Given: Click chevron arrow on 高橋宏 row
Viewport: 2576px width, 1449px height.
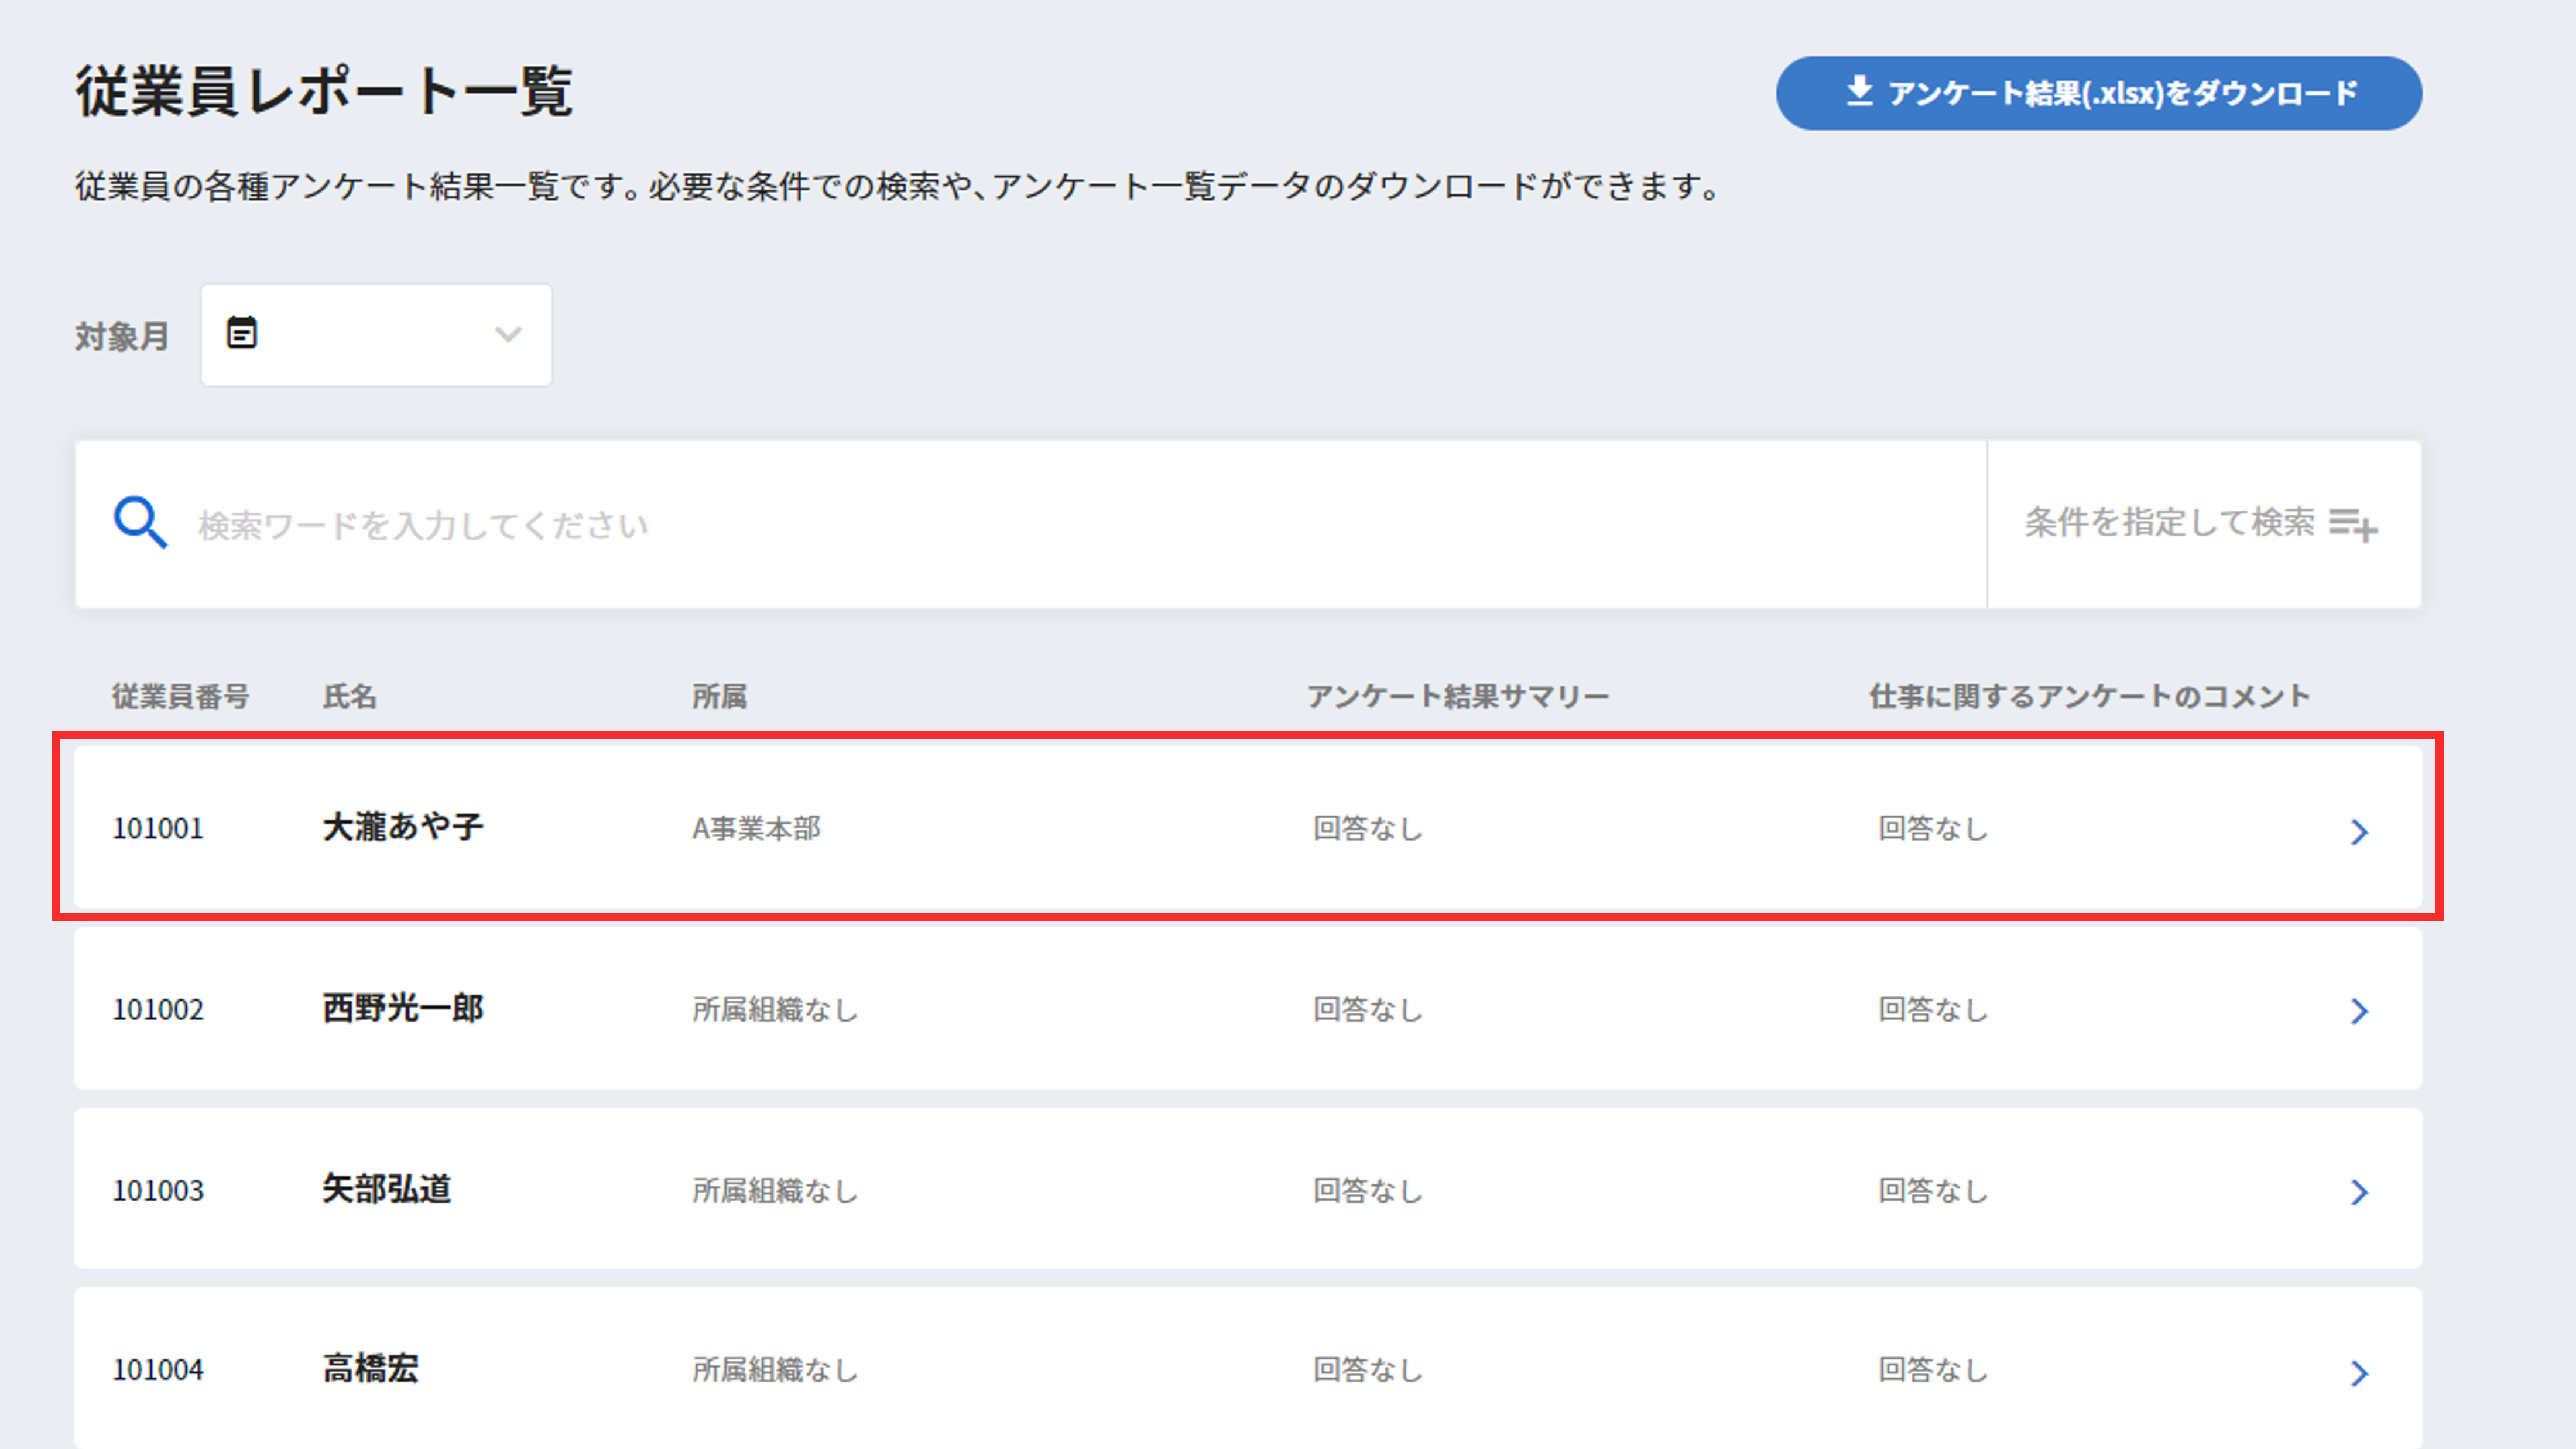Looking at the screenshot, I should (2359, 1373).
